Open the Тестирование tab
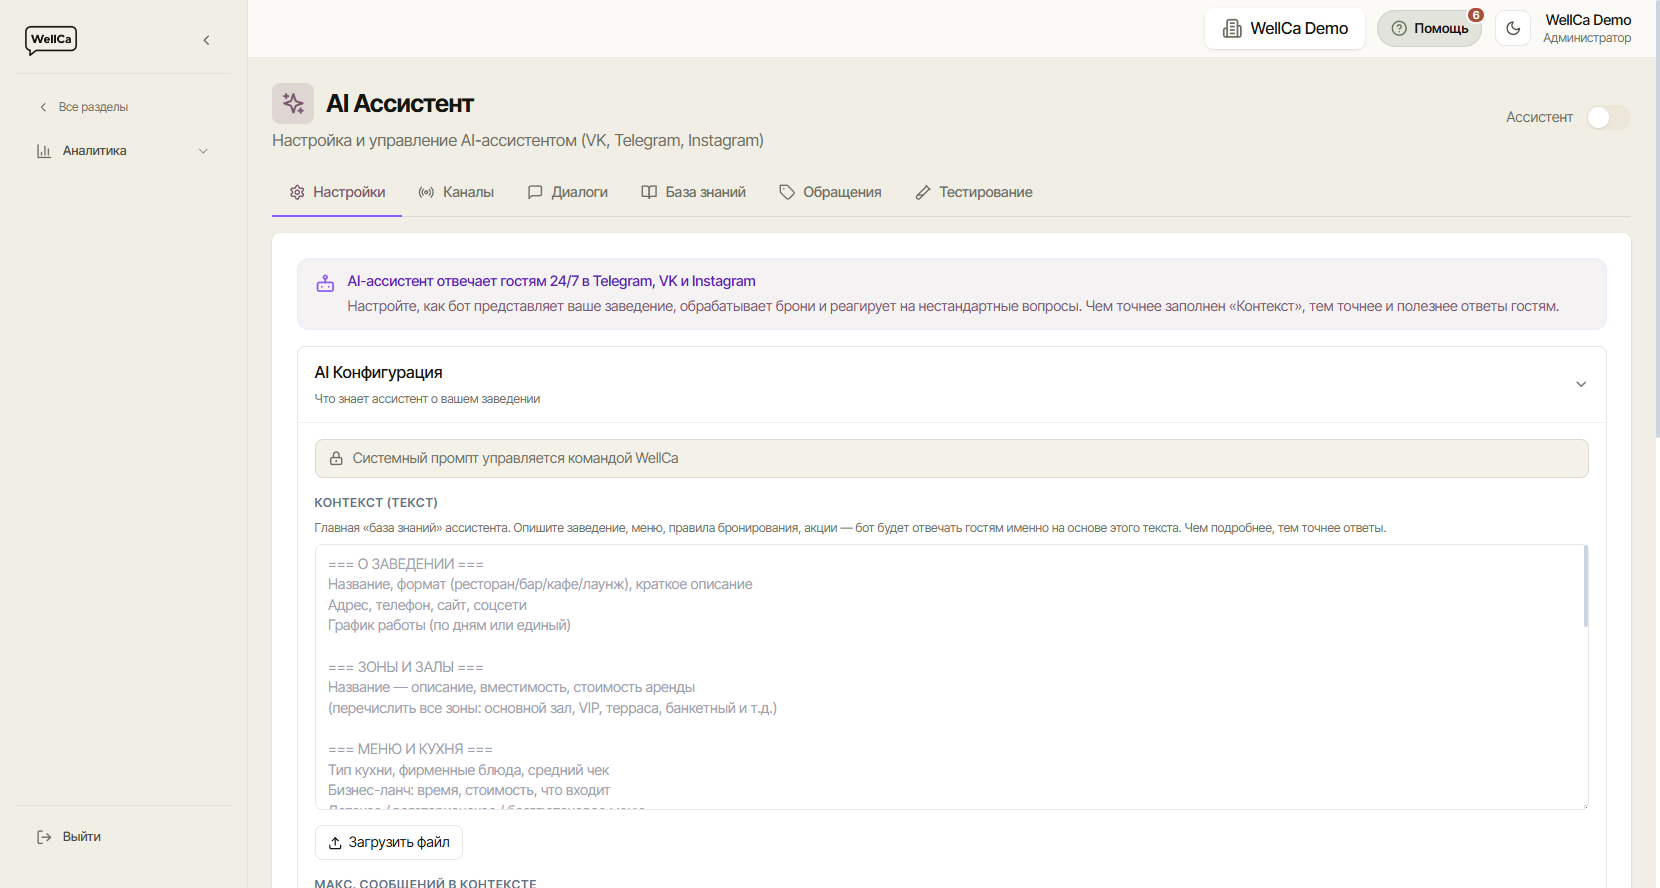Screen dimensions: 1660x888 click(x=975, y=192)
